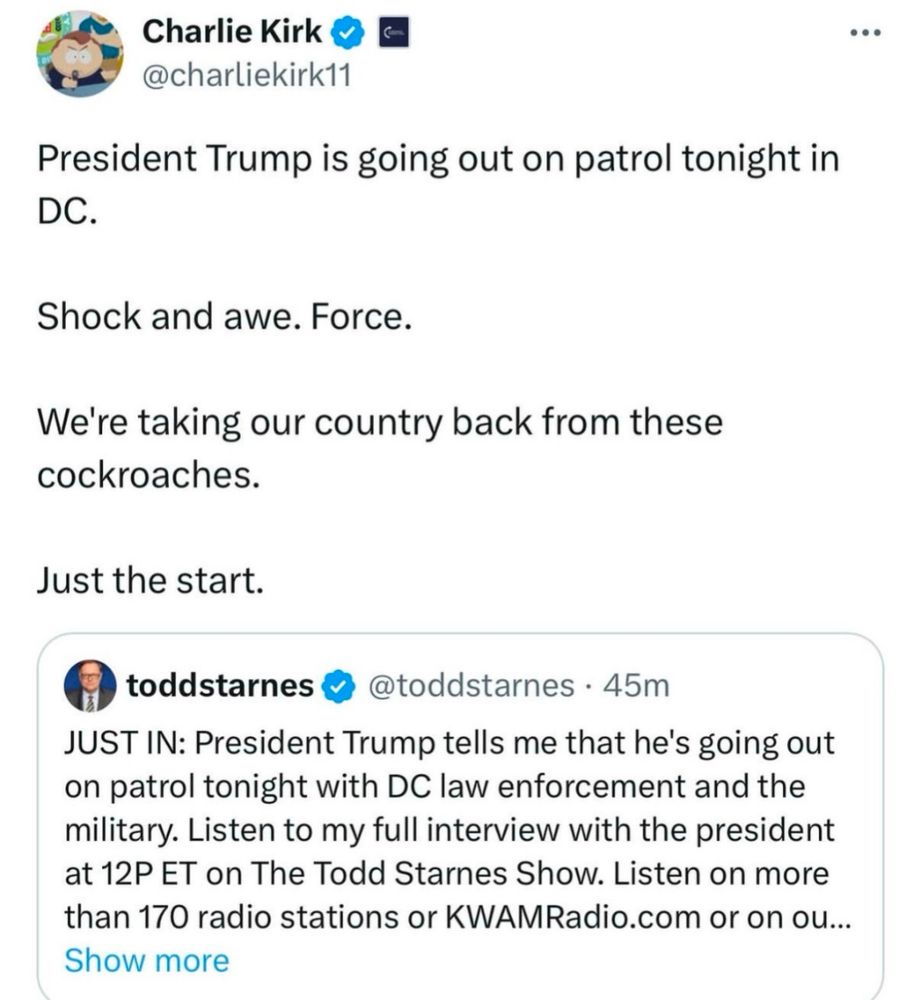Open the Charlie Kirk display name

pyautogui.click(x=232, y=31)
